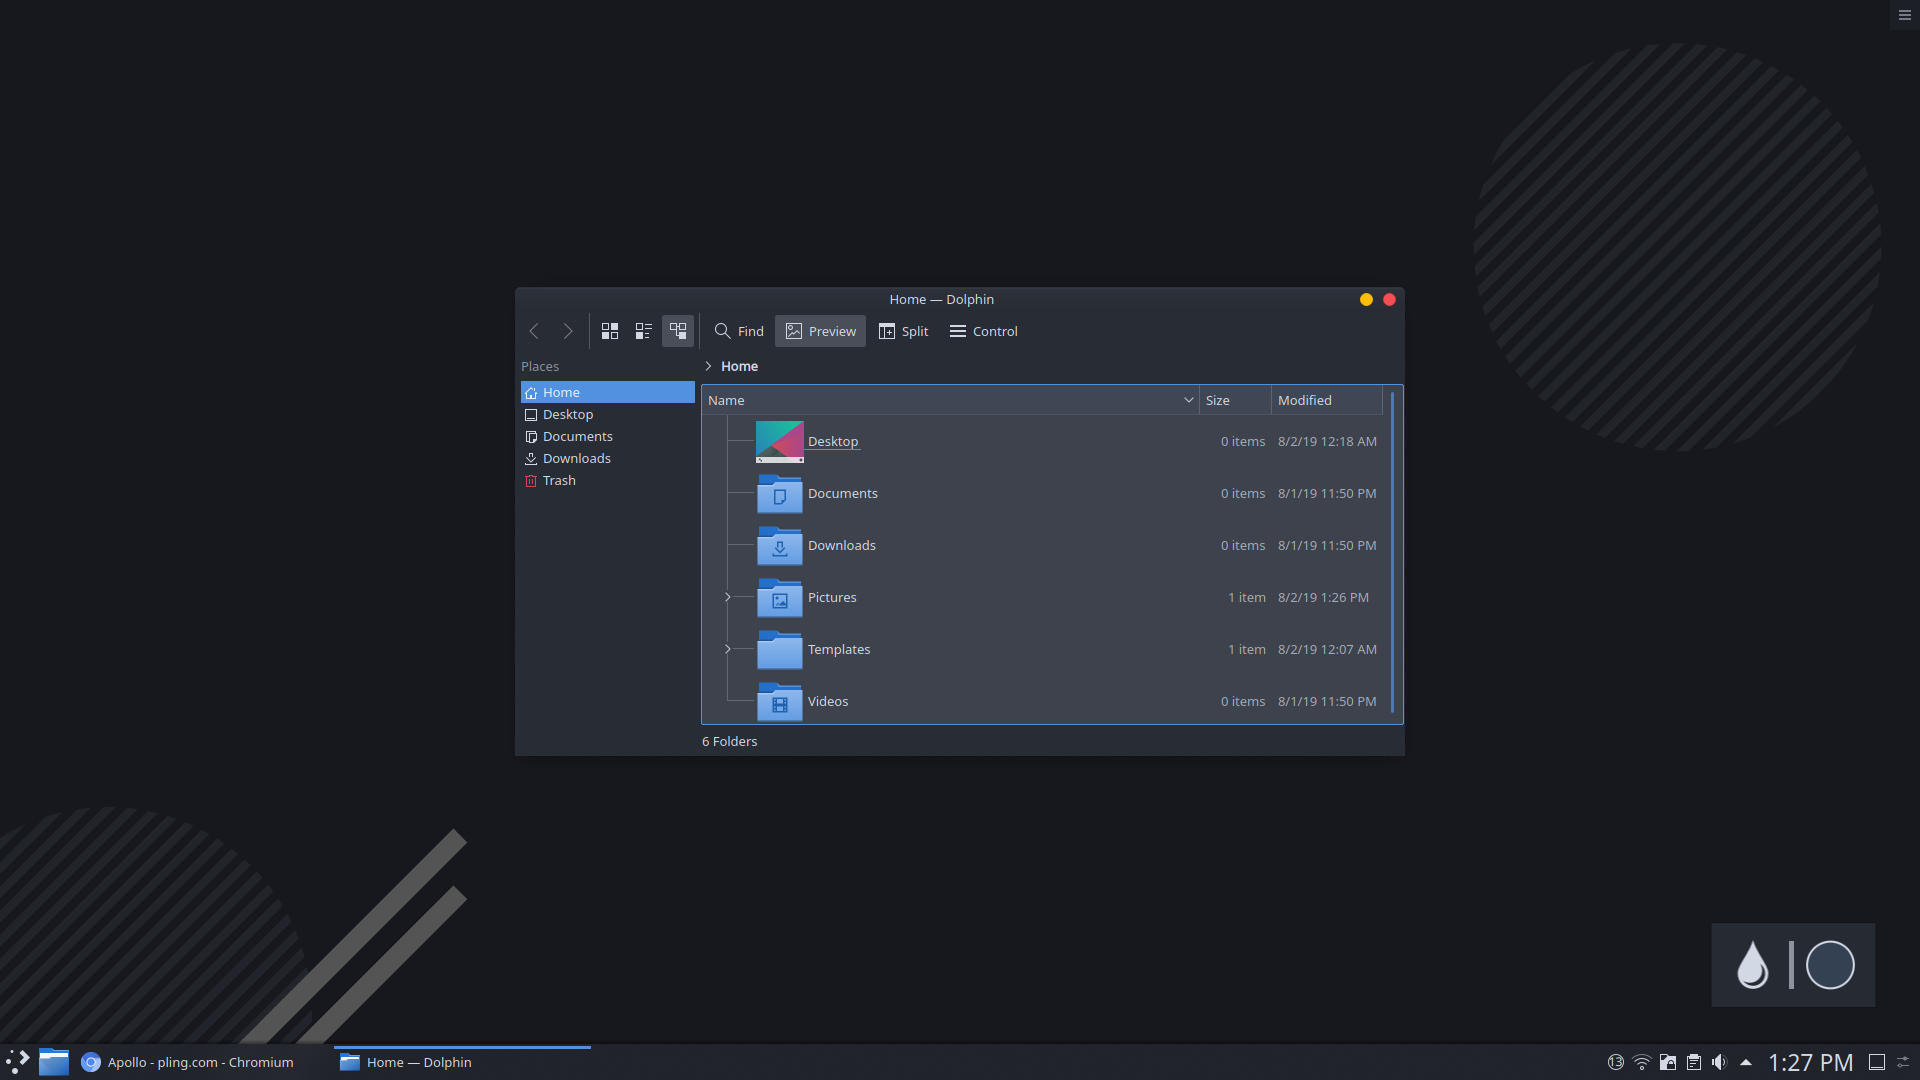Open the desktop hamburger menu top-right
Image resolution: width=1920 pixels, height=1080 pixels.
tap(1905, 15)
